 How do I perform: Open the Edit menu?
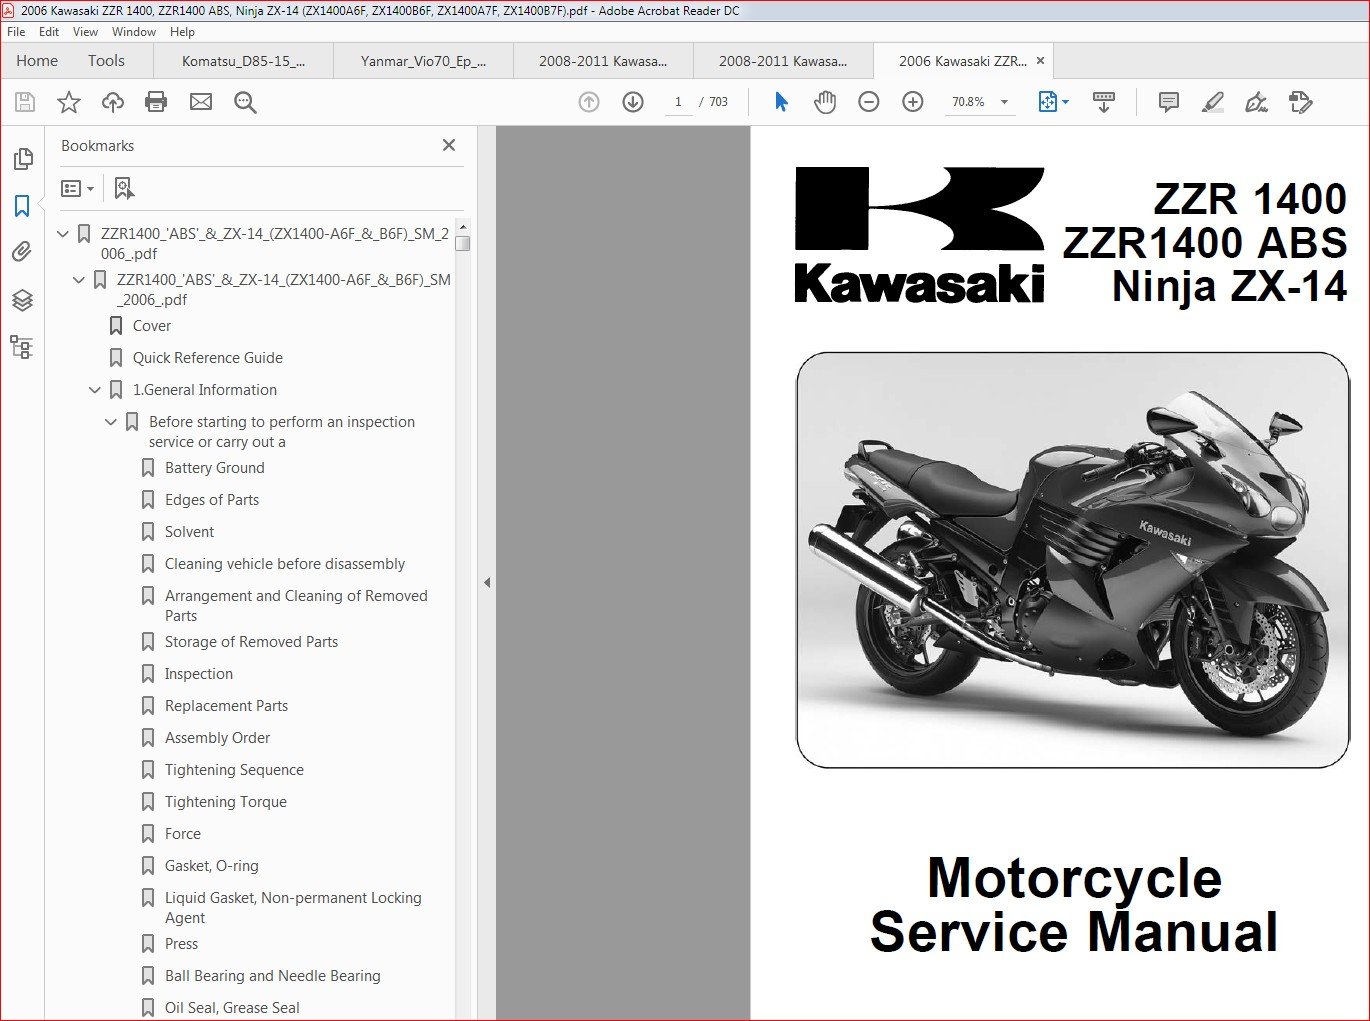(49, 32)
